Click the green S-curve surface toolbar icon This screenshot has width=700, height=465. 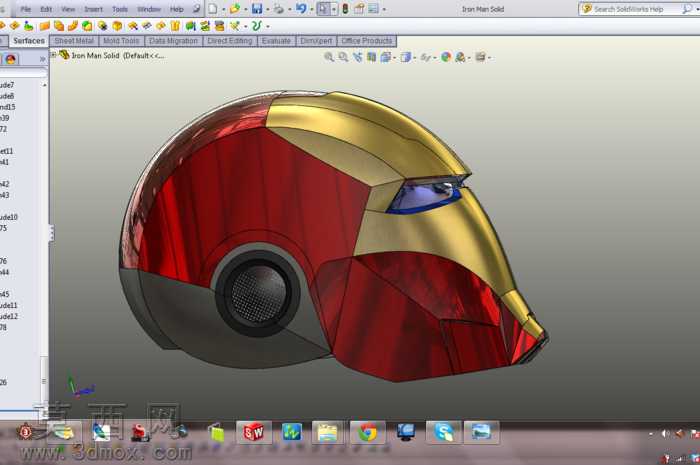257,26
